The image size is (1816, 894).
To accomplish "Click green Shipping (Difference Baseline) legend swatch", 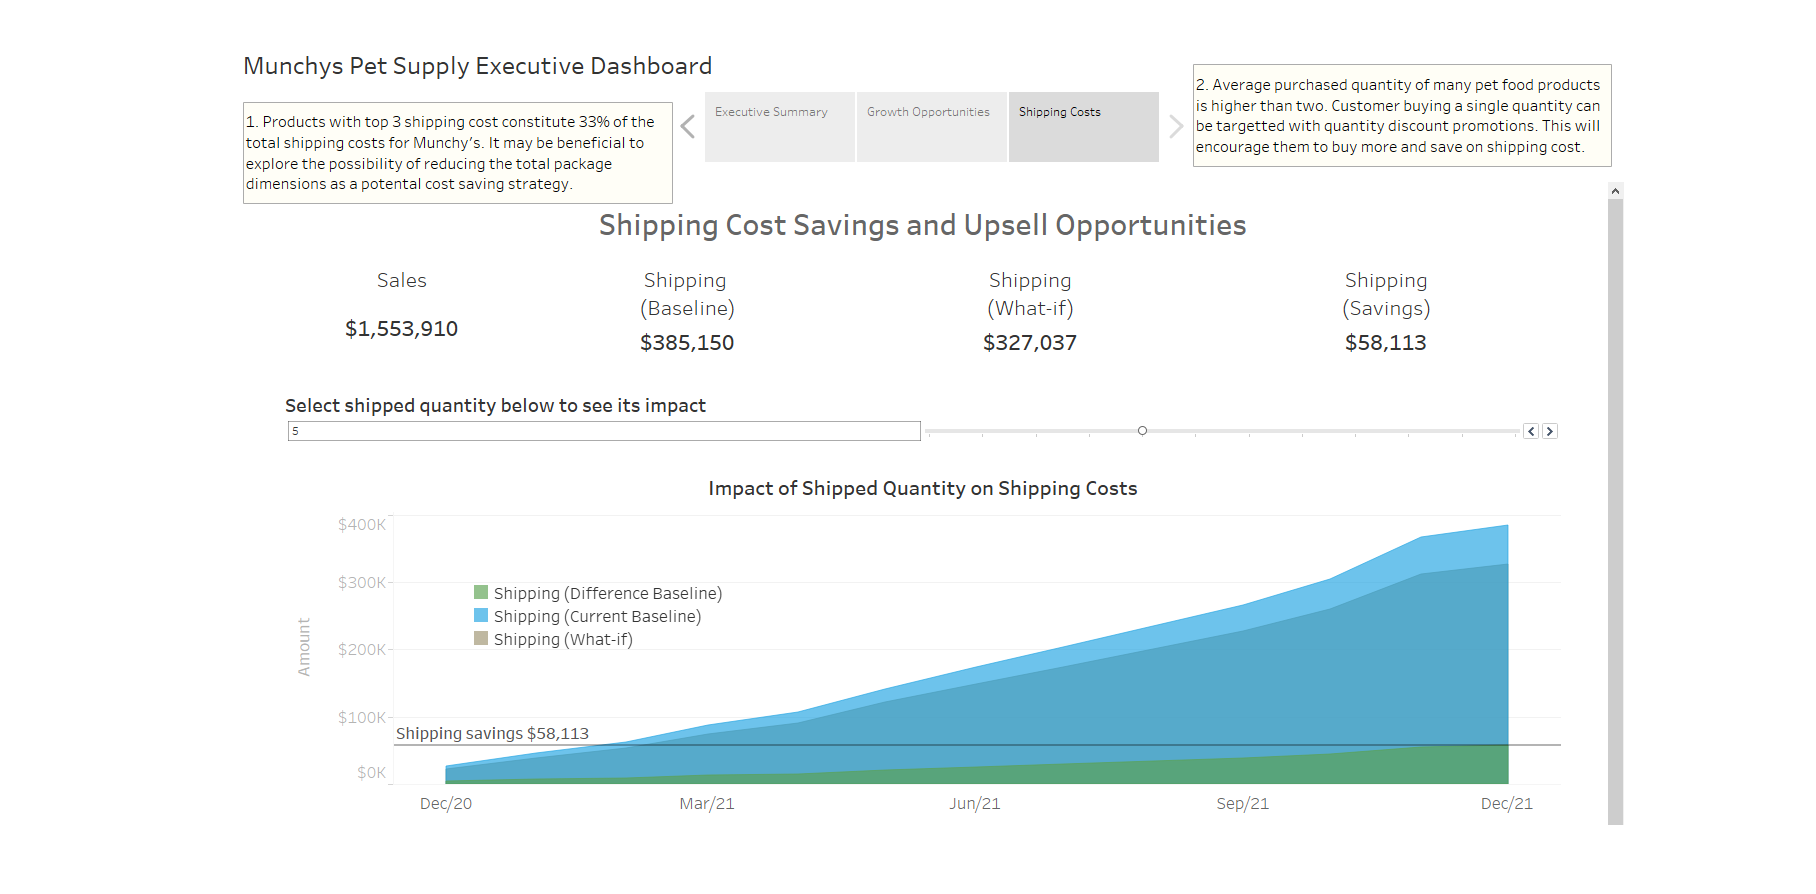I will click(x=481, y=592).
